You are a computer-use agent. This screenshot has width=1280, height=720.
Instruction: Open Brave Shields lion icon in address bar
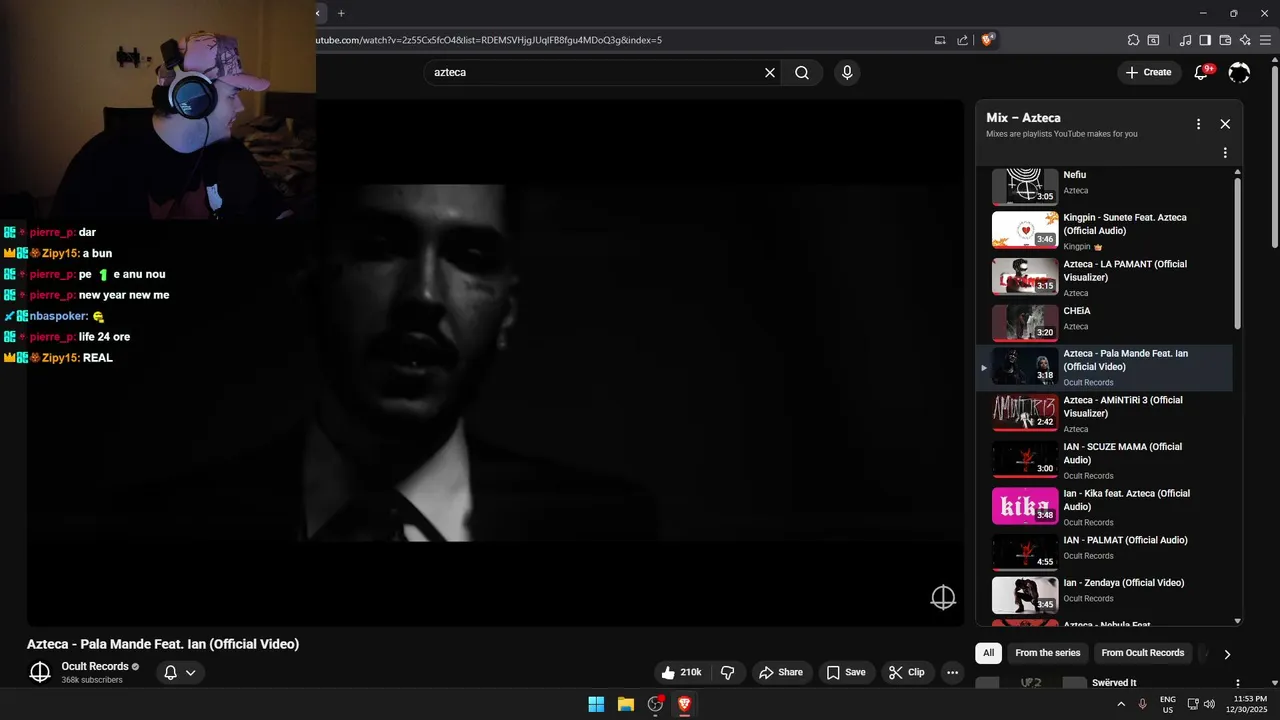[988, 40]
